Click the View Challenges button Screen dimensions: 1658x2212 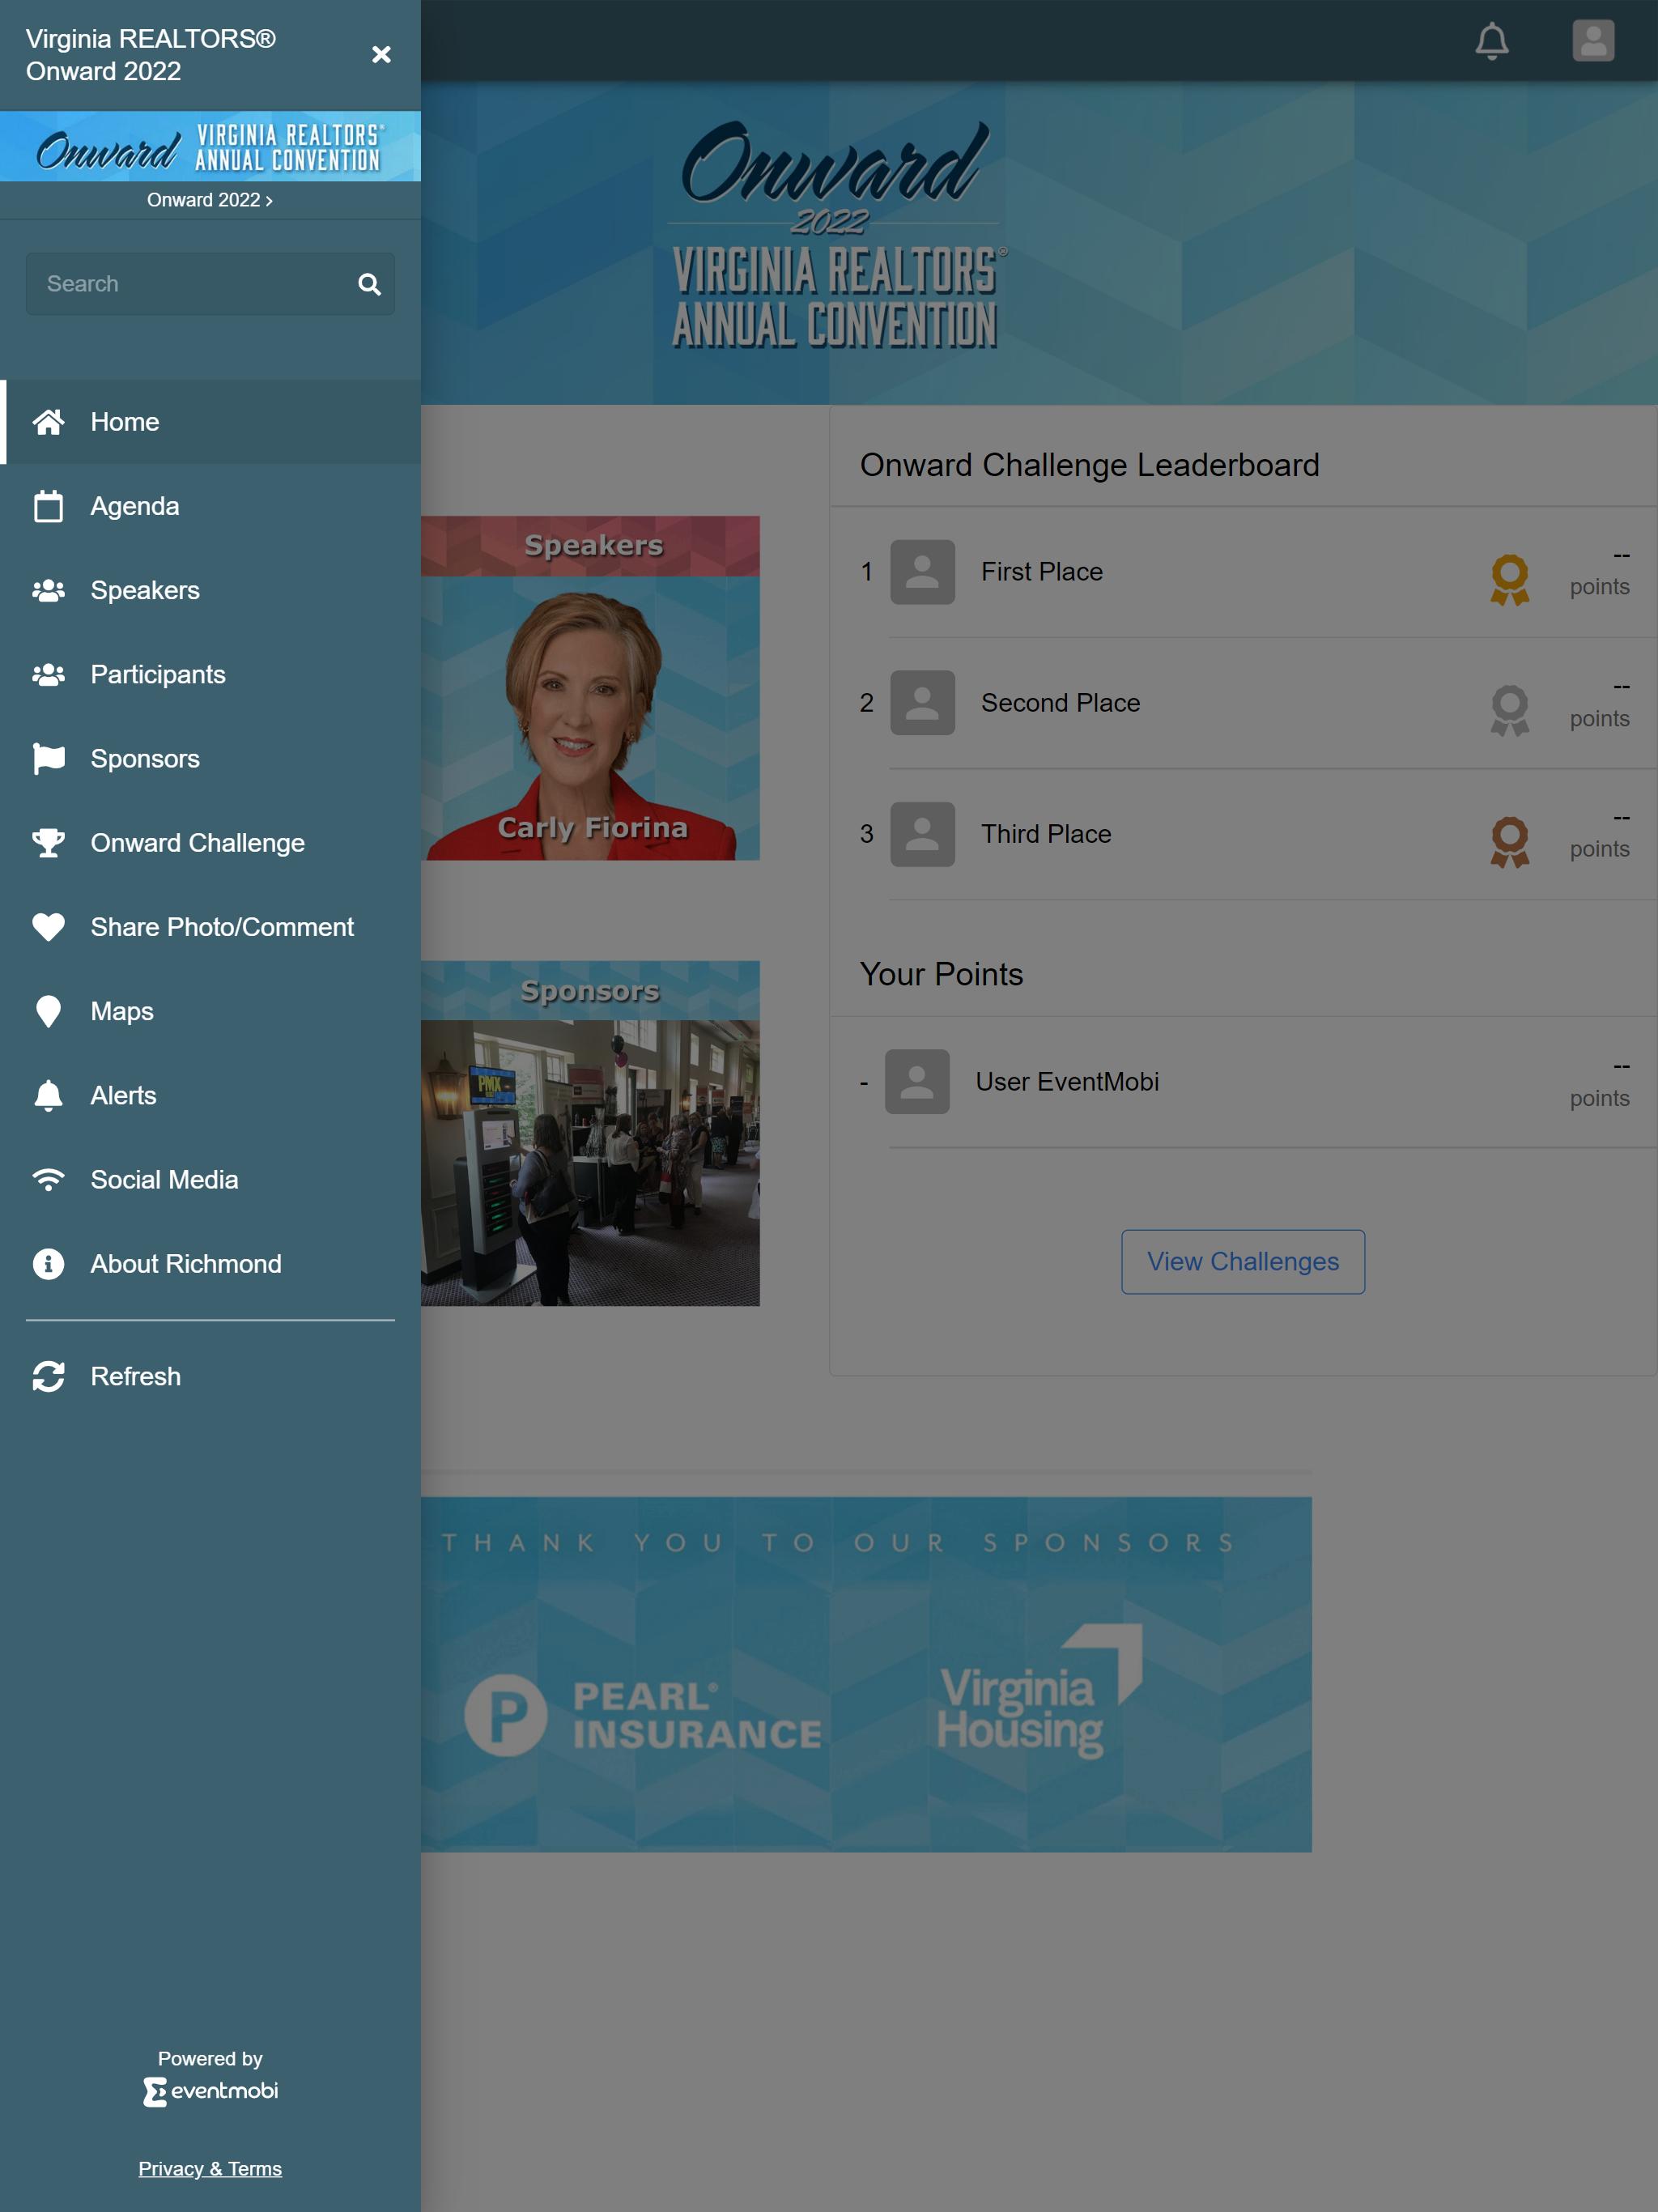click(x=1242, y=1262)
